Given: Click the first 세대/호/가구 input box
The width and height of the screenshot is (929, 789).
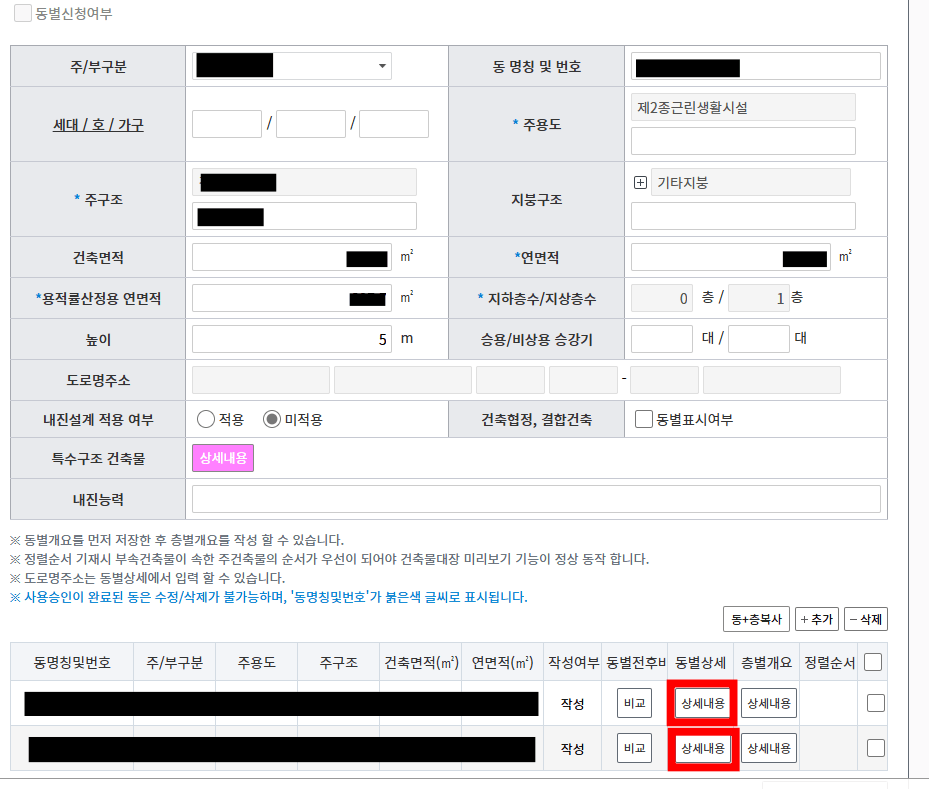Looking at the screenshot, I should click(226, 123).
